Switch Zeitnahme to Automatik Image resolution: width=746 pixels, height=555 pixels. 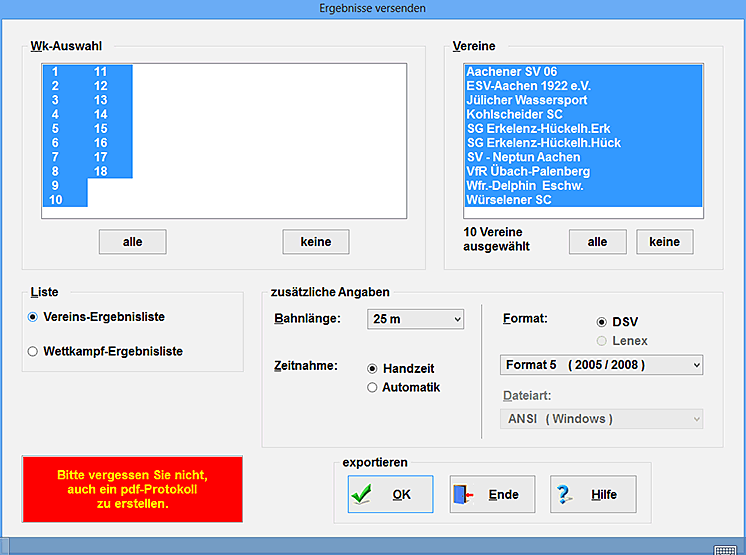tap(373, 387)
